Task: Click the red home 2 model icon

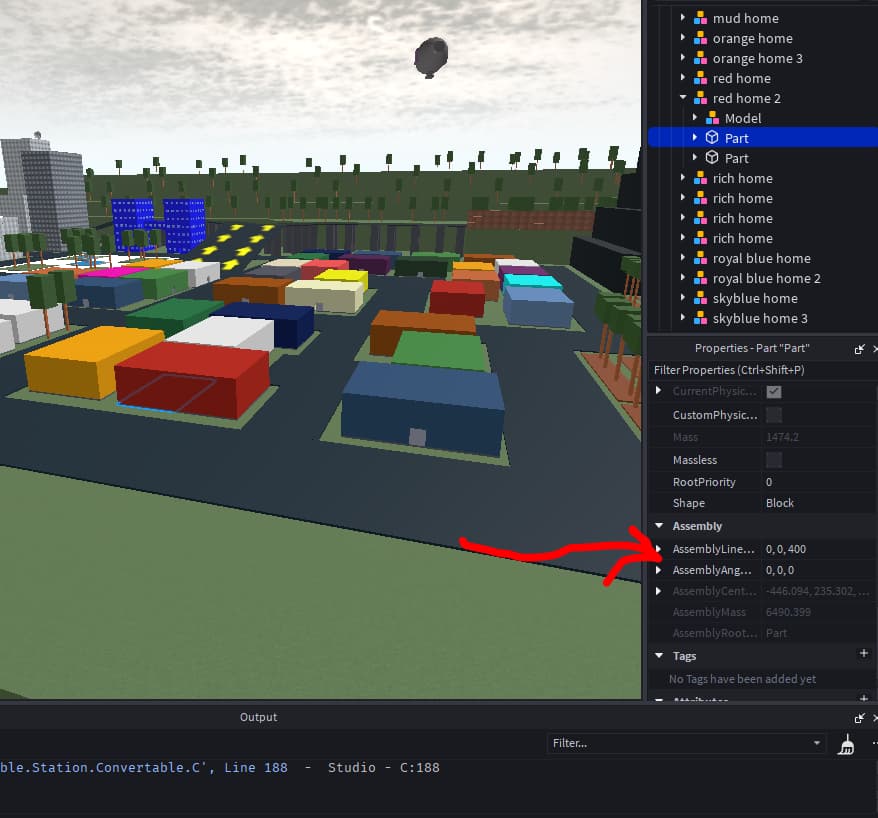Action: 700,99
